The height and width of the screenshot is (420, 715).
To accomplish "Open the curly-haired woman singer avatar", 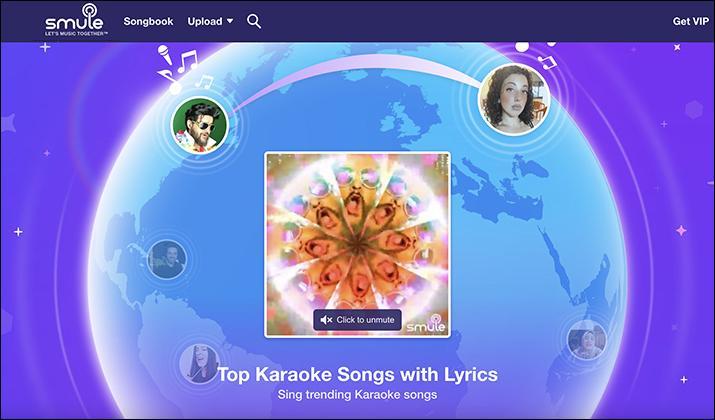I will click(514, 99).
